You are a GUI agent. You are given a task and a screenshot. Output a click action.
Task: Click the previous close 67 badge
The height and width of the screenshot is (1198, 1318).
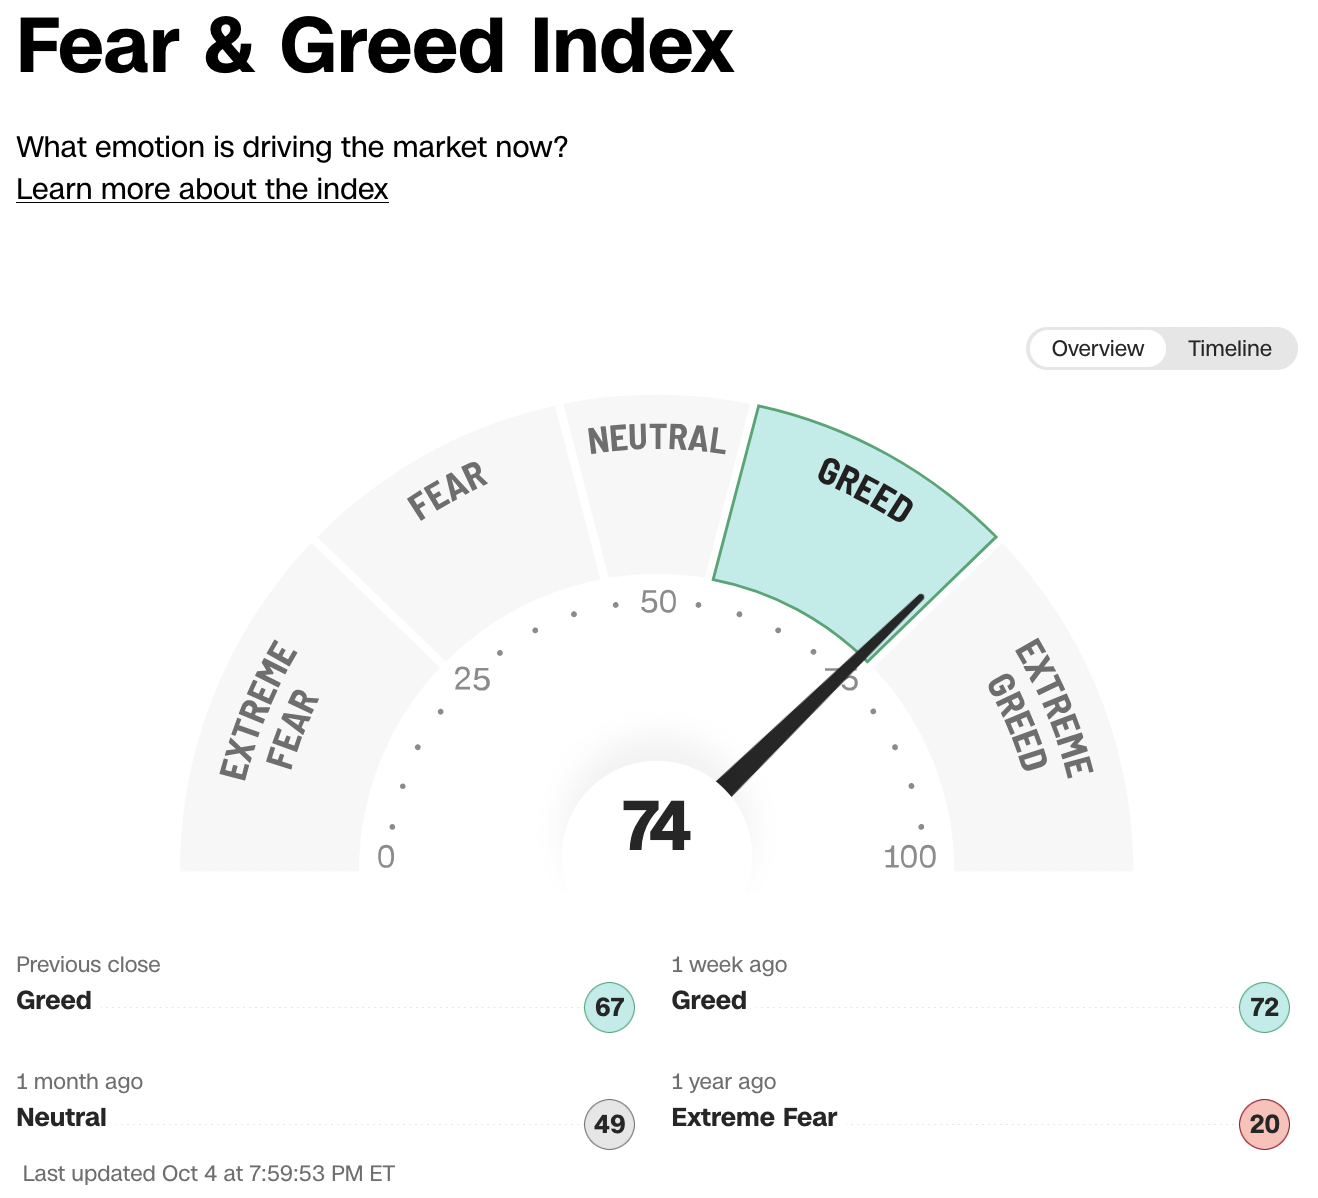[x=609, y=1007]
